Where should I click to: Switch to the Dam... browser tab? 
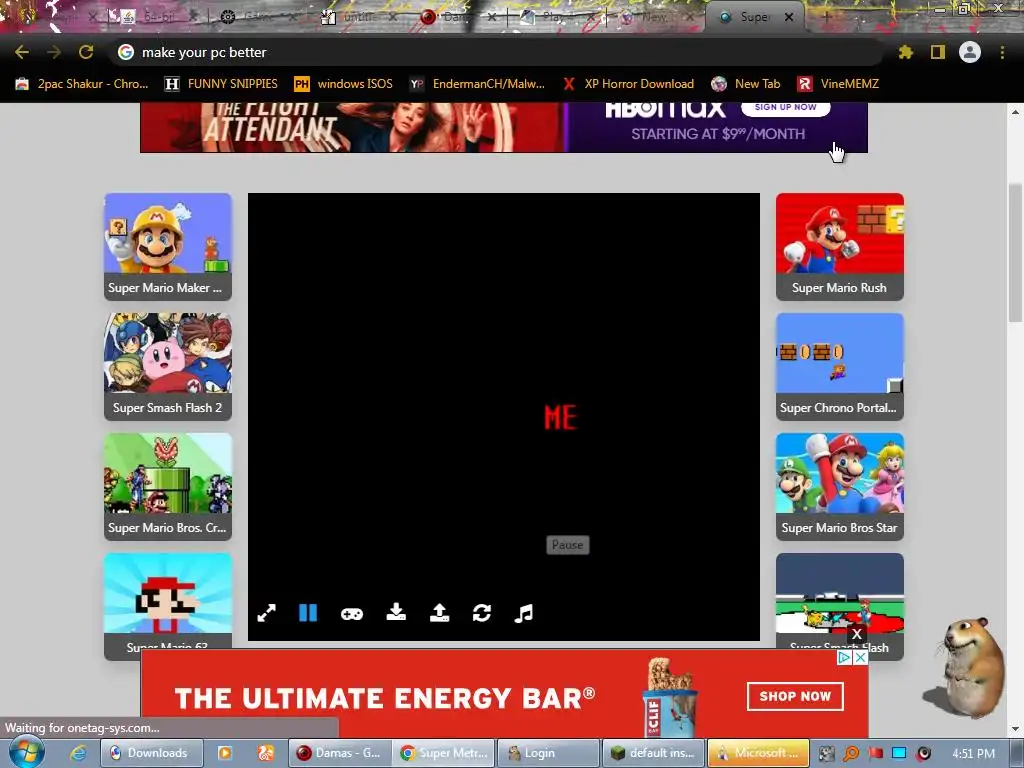pyautogui.click(x=455, y=18)
